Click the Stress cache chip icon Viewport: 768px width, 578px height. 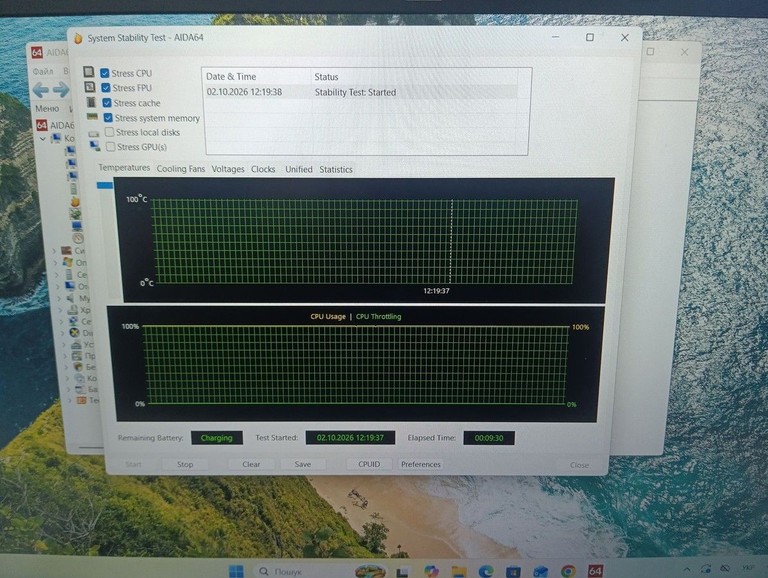(x=91, y=102)
